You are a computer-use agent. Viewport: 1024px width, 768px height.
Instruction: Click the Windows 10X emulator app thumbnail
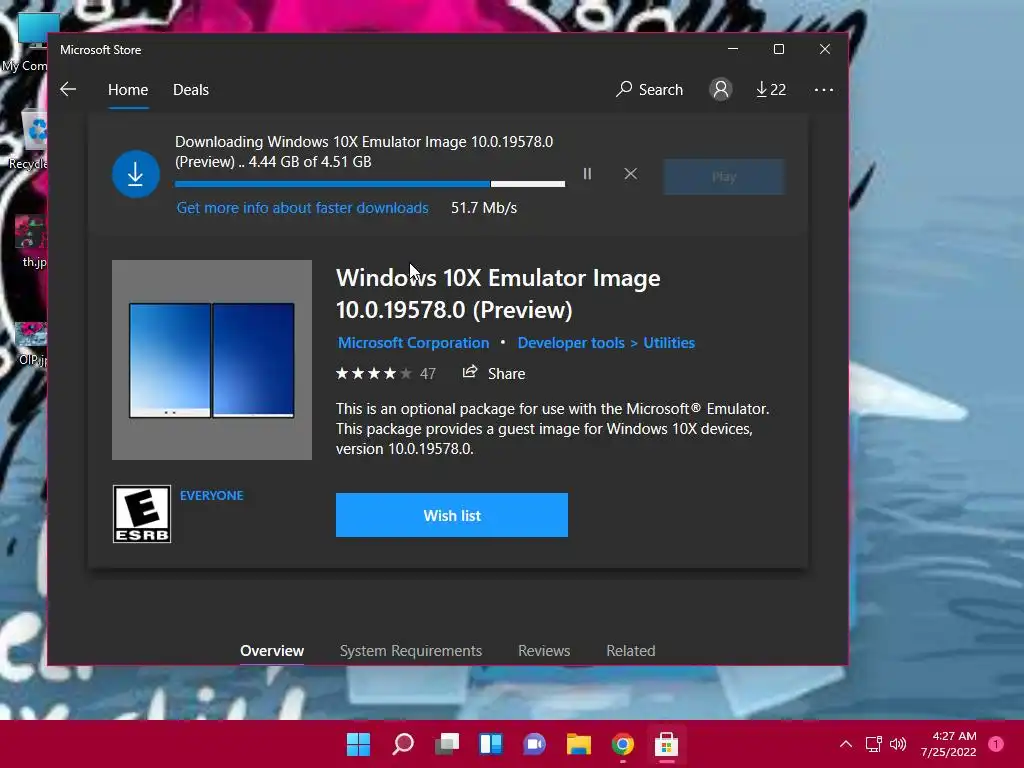coord(212,360)
